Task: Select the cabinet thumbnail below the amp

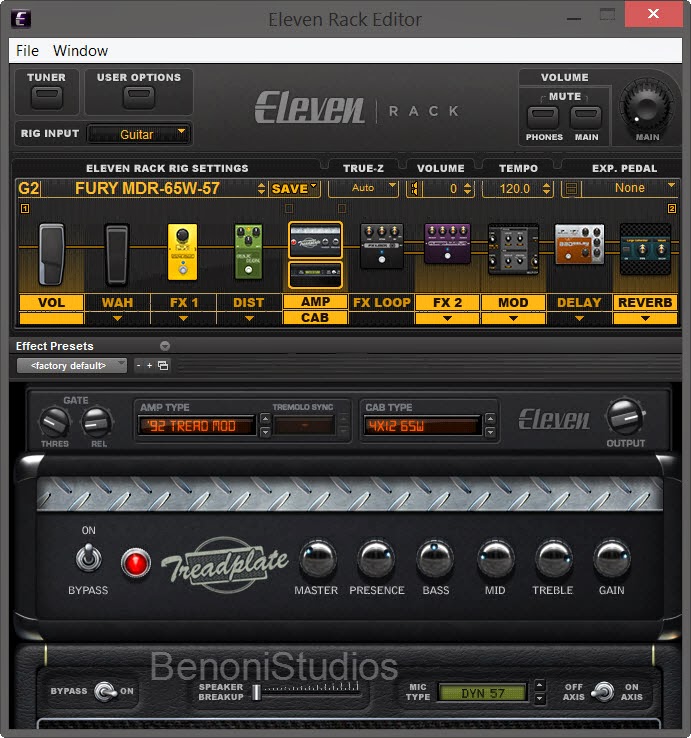Action: pyautogui.click(x=315, y=274)
